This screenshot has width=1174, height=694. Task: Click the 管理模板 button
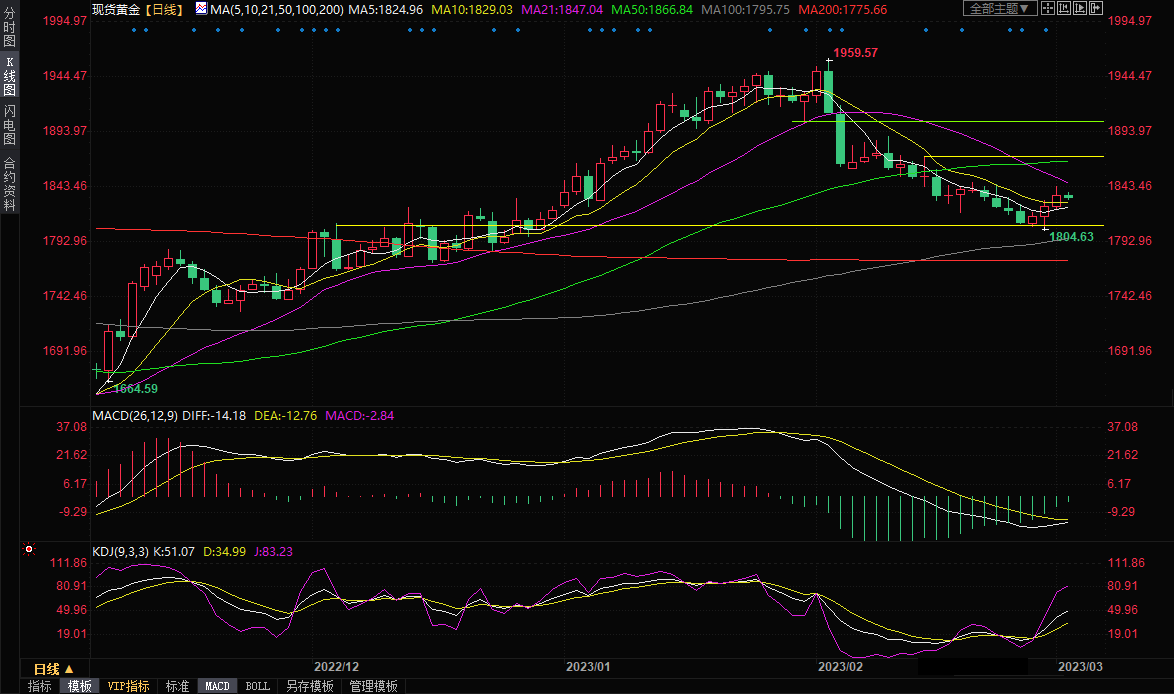click(373, 686)
